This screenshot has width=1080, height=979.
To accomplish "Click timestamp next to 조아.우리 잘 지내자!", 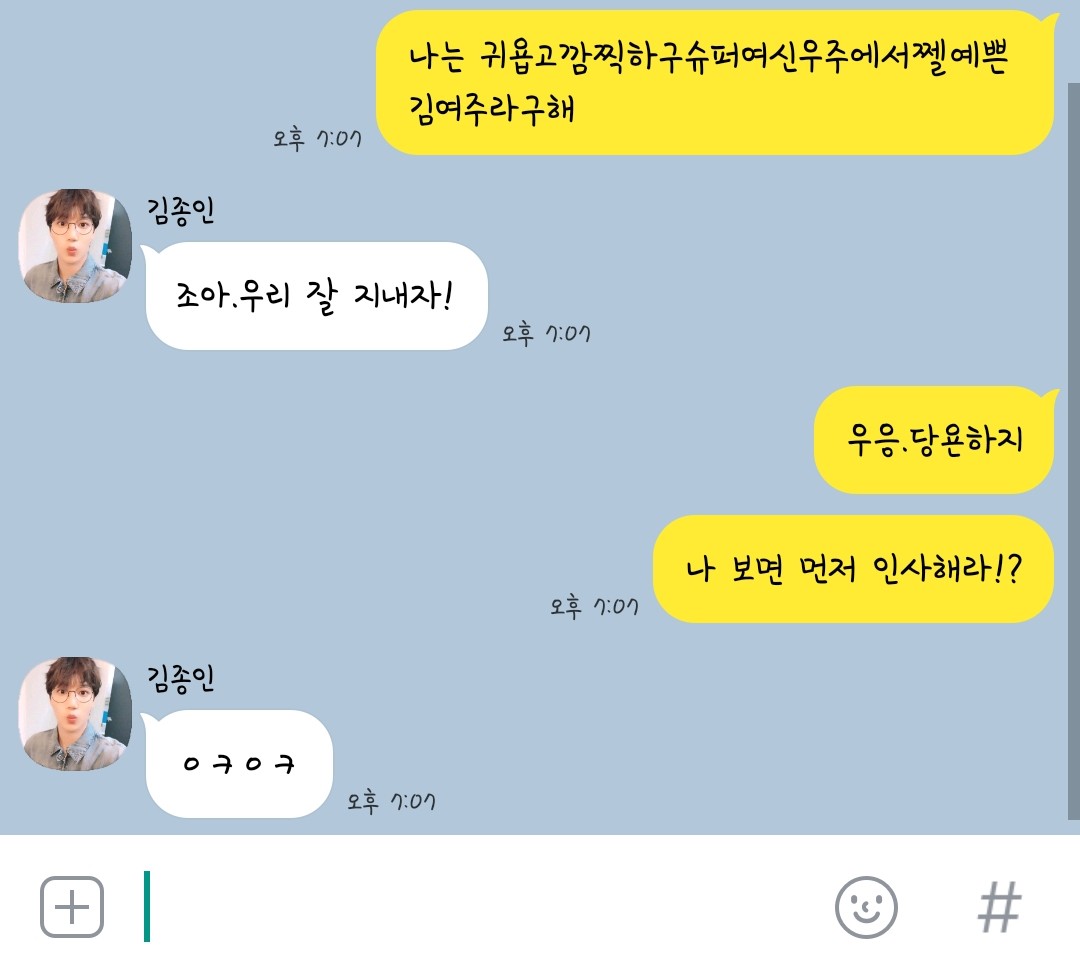I will click(546, 333).
